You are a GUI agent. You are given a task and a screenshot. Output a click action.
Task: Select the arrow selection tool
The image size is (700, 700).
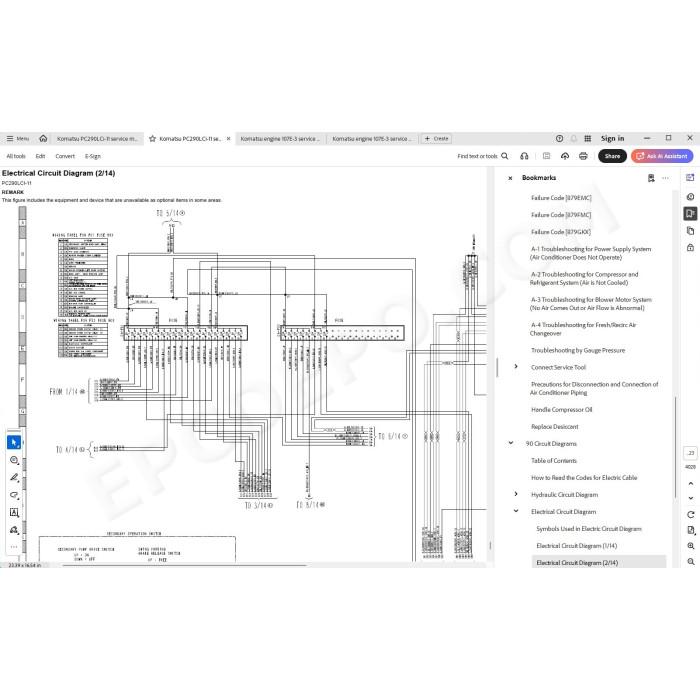tap(14, 442)
